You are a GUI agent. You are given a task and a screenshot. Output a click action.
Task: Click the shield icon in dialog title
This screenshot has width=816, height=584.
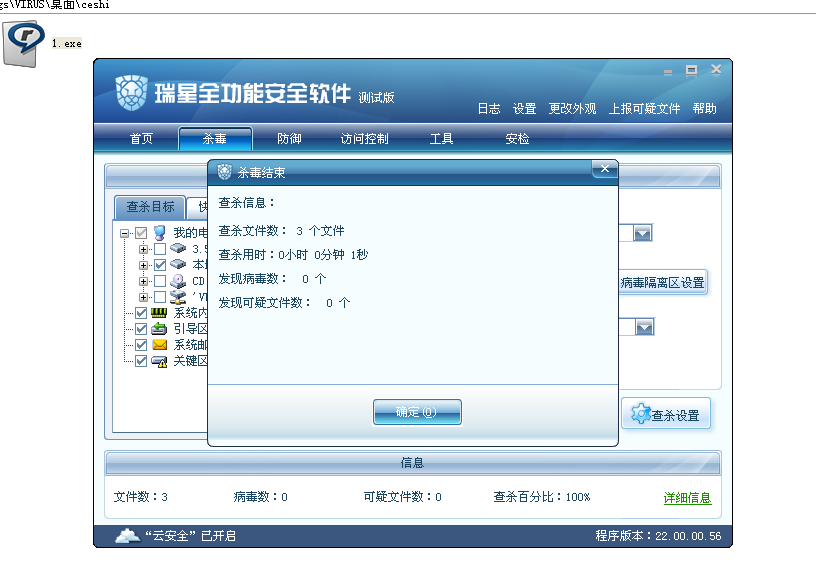pos(224,172)
